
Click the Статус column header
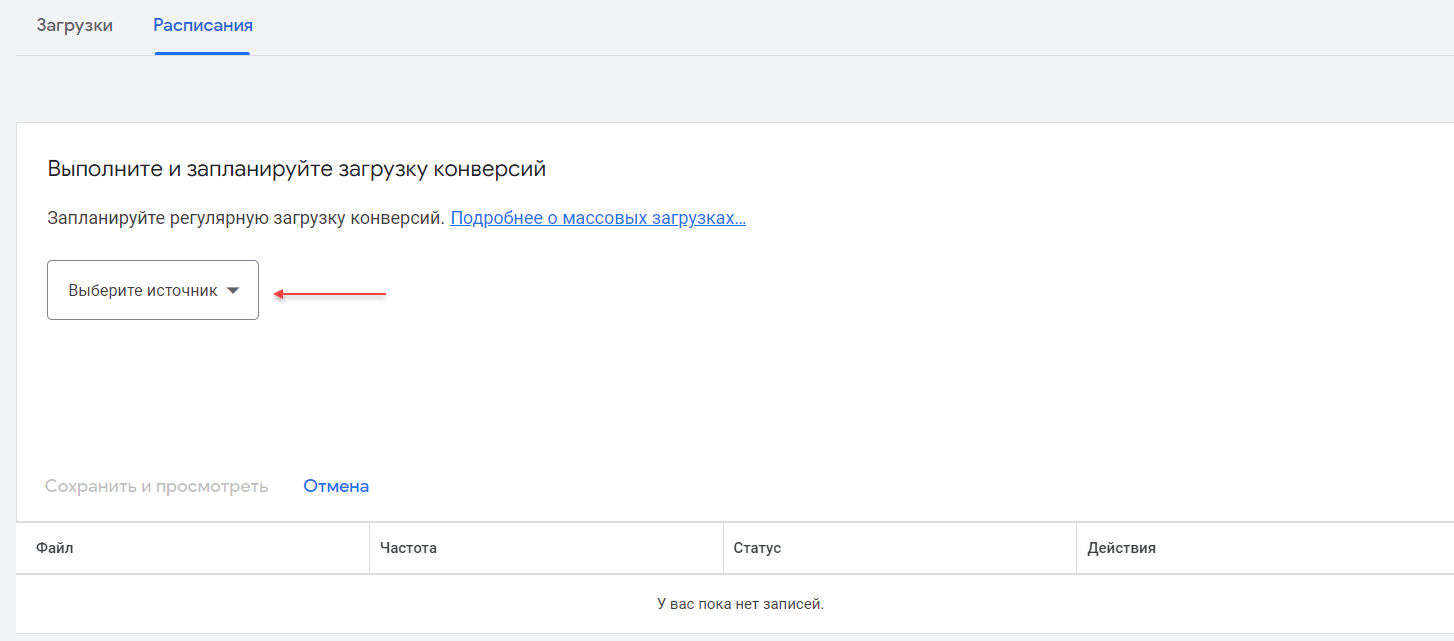click(x=757, y=548)
